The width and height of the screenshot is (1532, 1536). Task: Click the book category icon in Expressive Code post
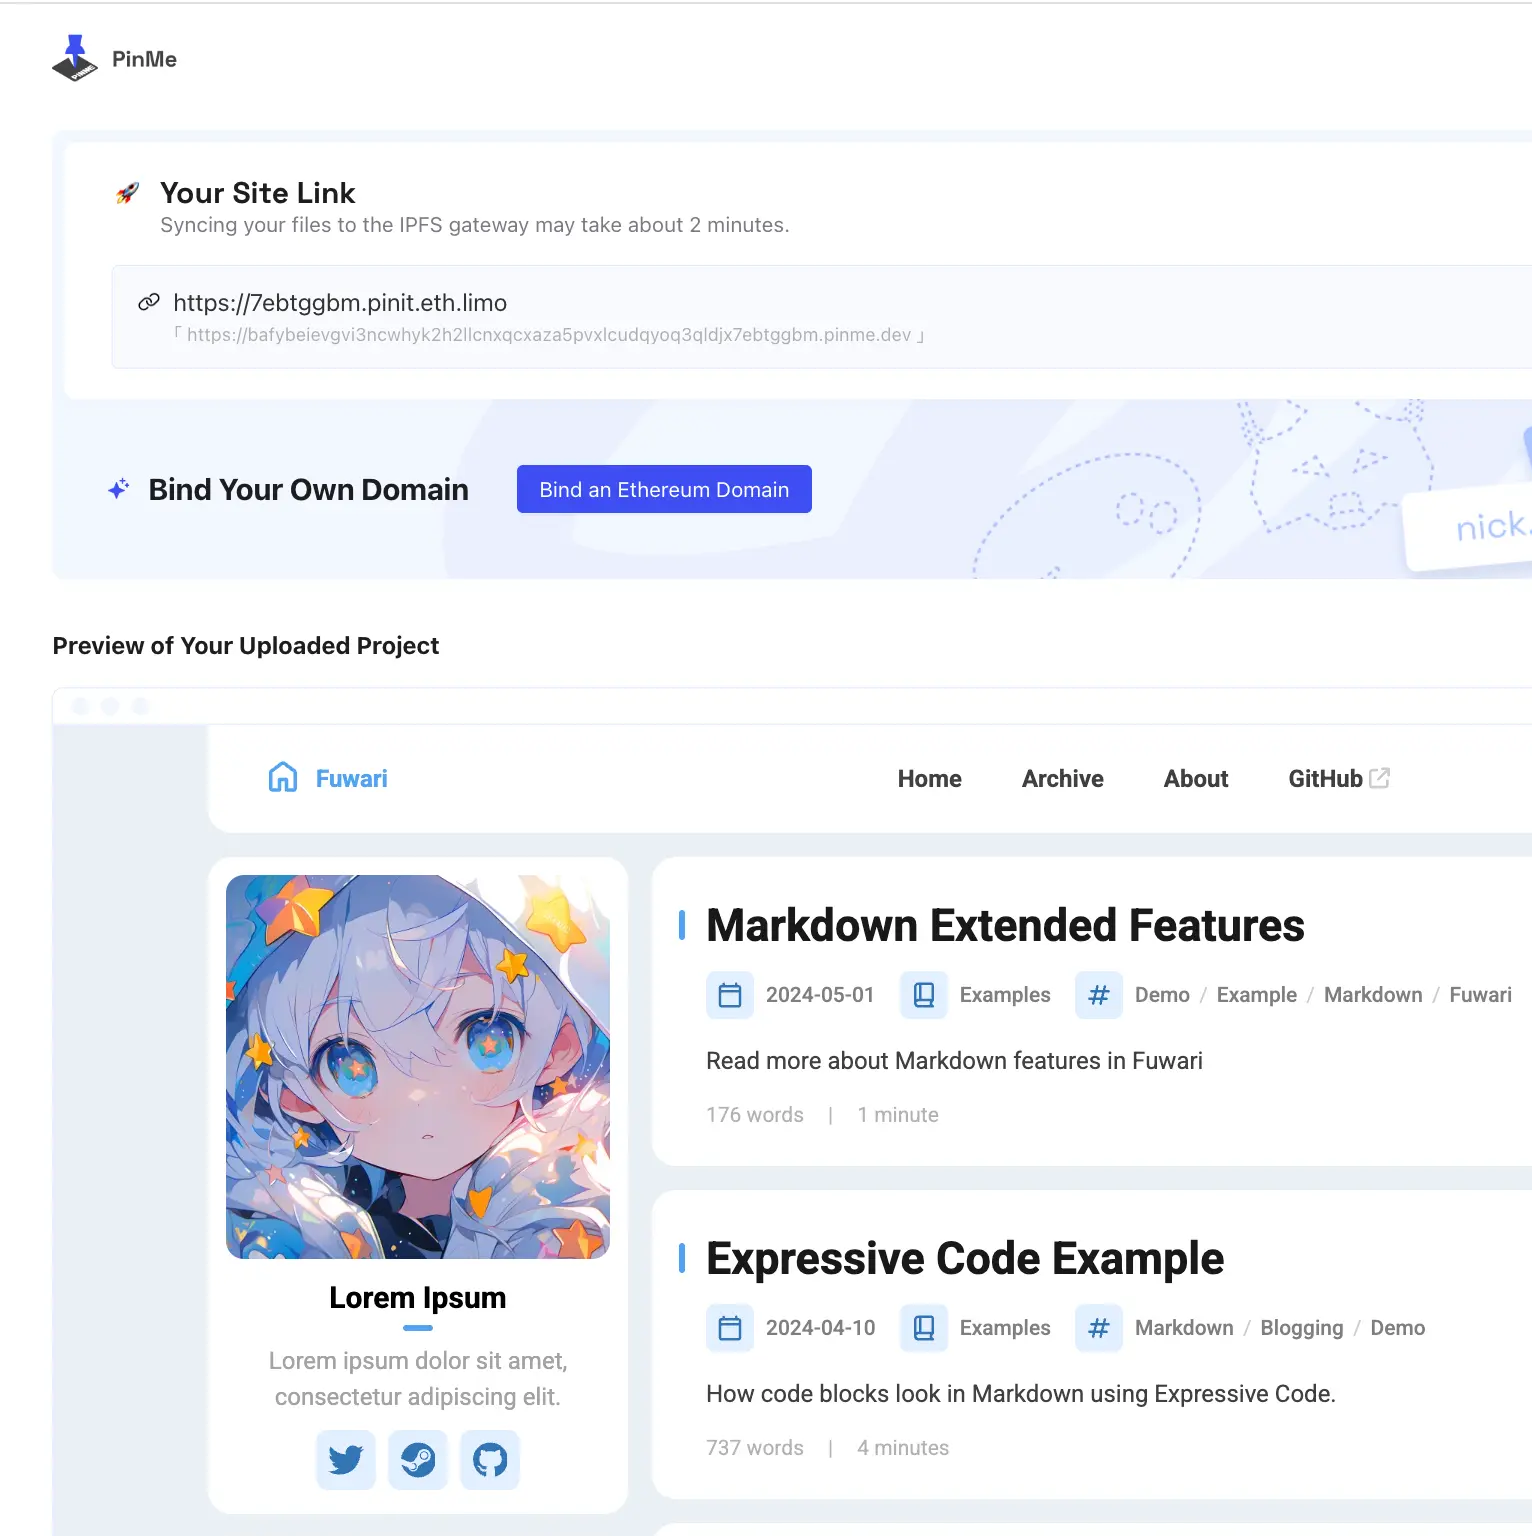(x=923, y=1328)
